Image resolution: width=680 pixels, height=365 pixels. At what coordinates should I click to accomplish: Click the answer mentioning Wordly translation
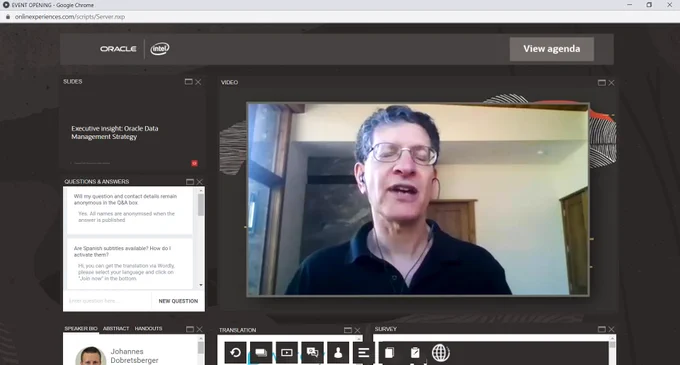point(126,272)
